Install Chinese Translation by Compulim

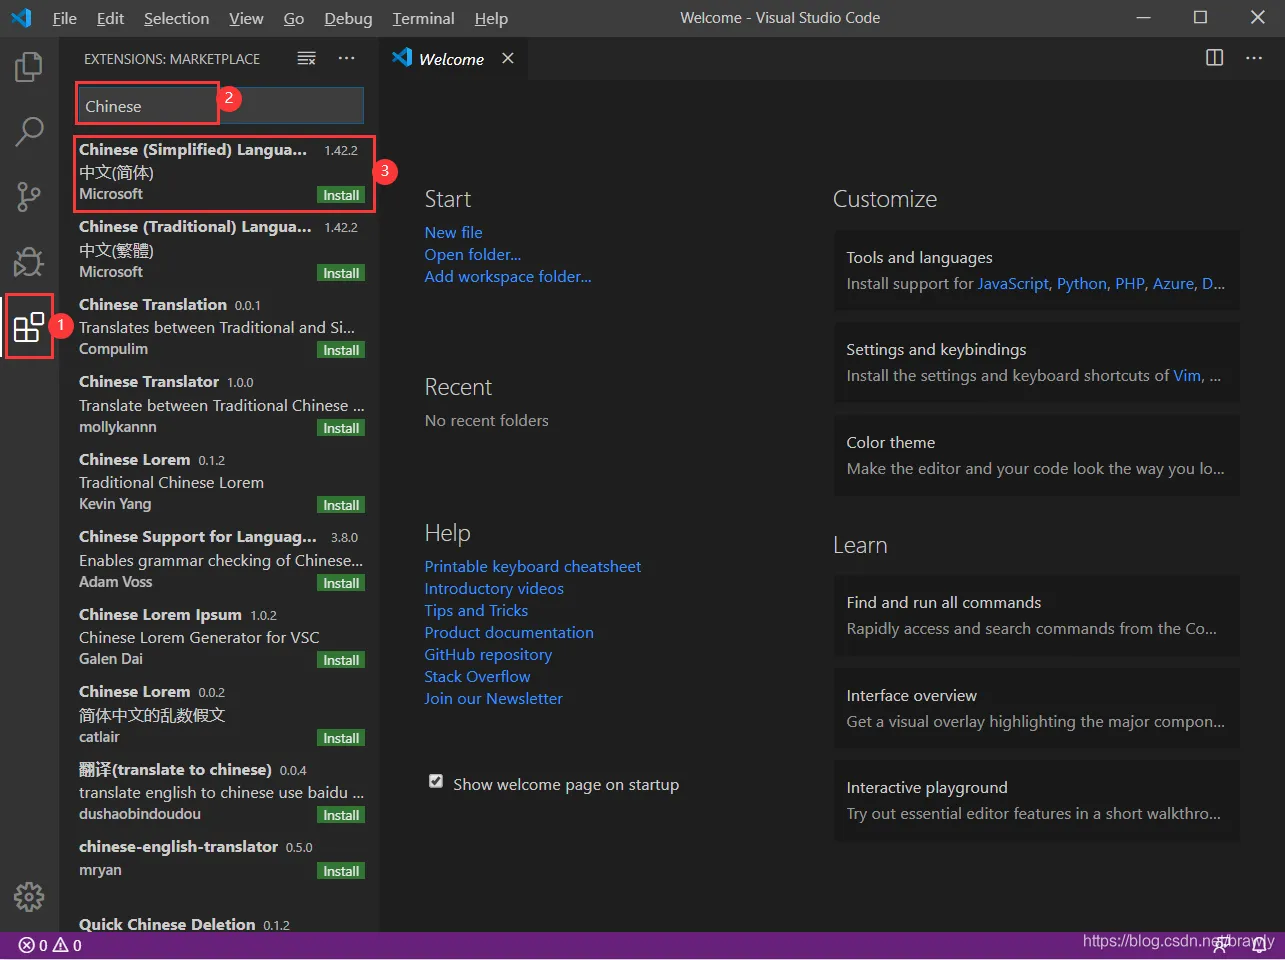(341, 350)
